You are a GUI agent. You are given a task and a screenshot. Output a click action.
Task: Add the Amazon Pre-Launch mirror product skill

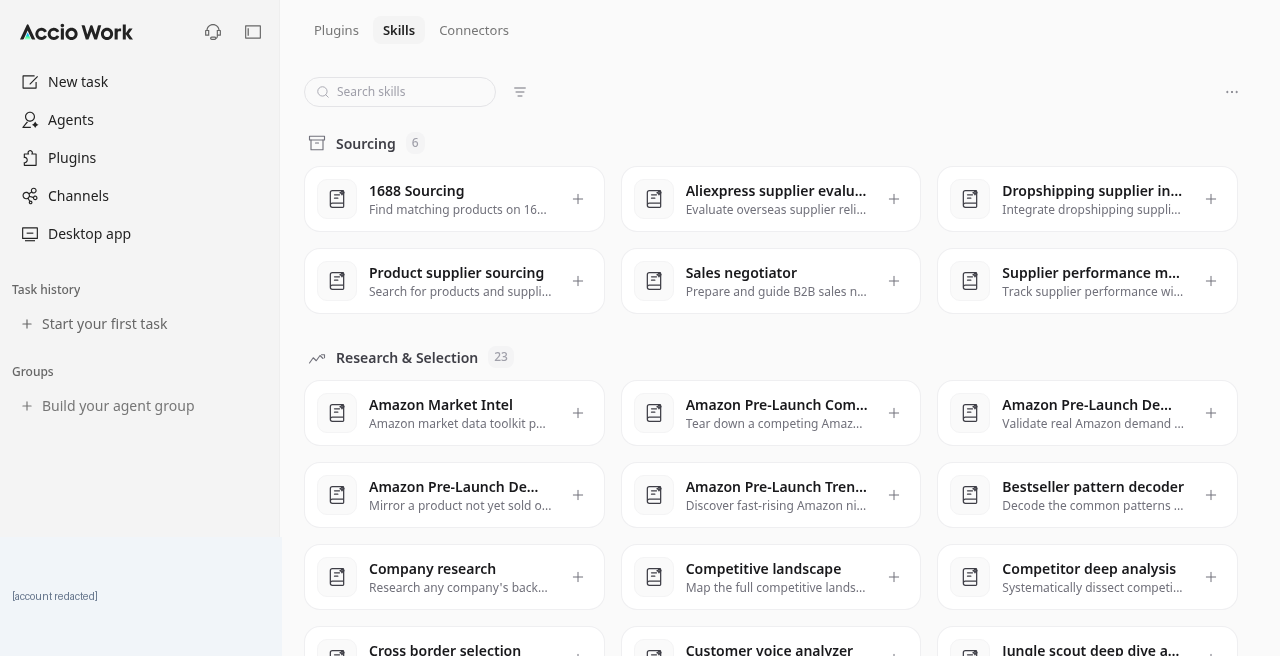click(578, 495)
